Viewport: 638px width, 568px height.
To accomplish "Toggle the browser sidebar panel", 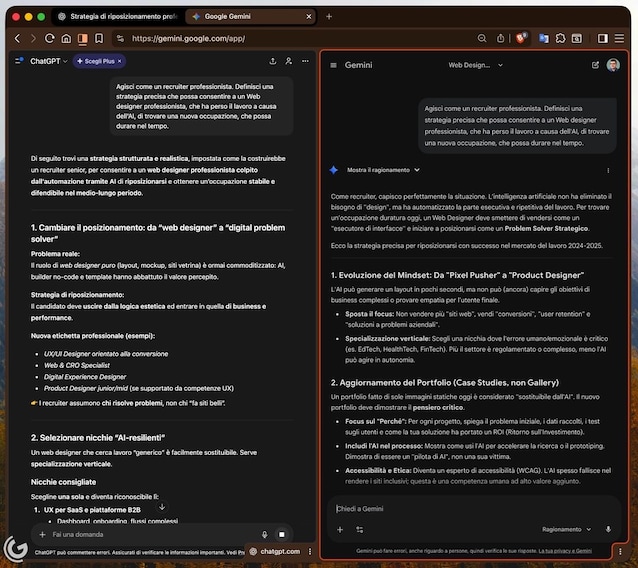I will click(603, 38).
